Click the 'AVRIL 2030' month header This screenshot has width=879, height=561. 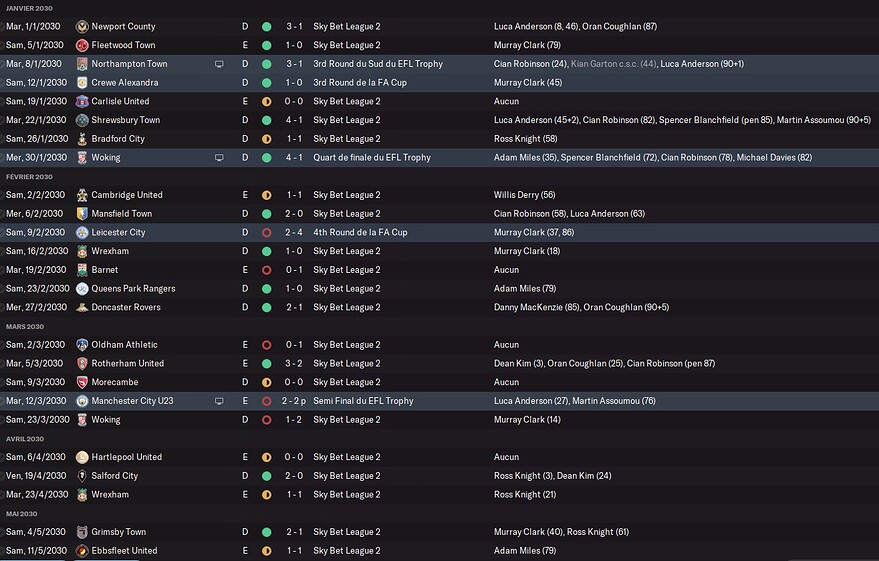tap(25, 439)
